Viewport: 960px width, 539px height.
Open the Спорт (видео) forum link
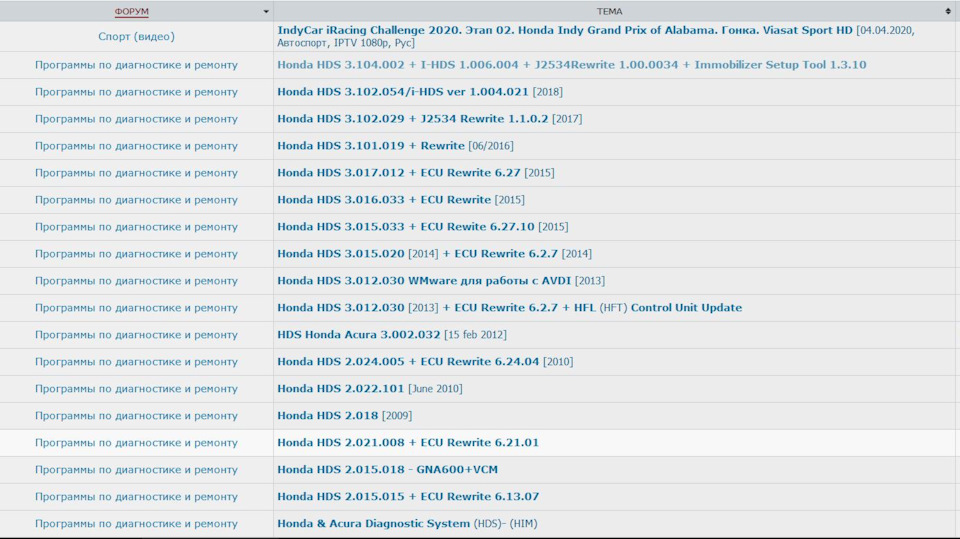(x=137, y=36)
